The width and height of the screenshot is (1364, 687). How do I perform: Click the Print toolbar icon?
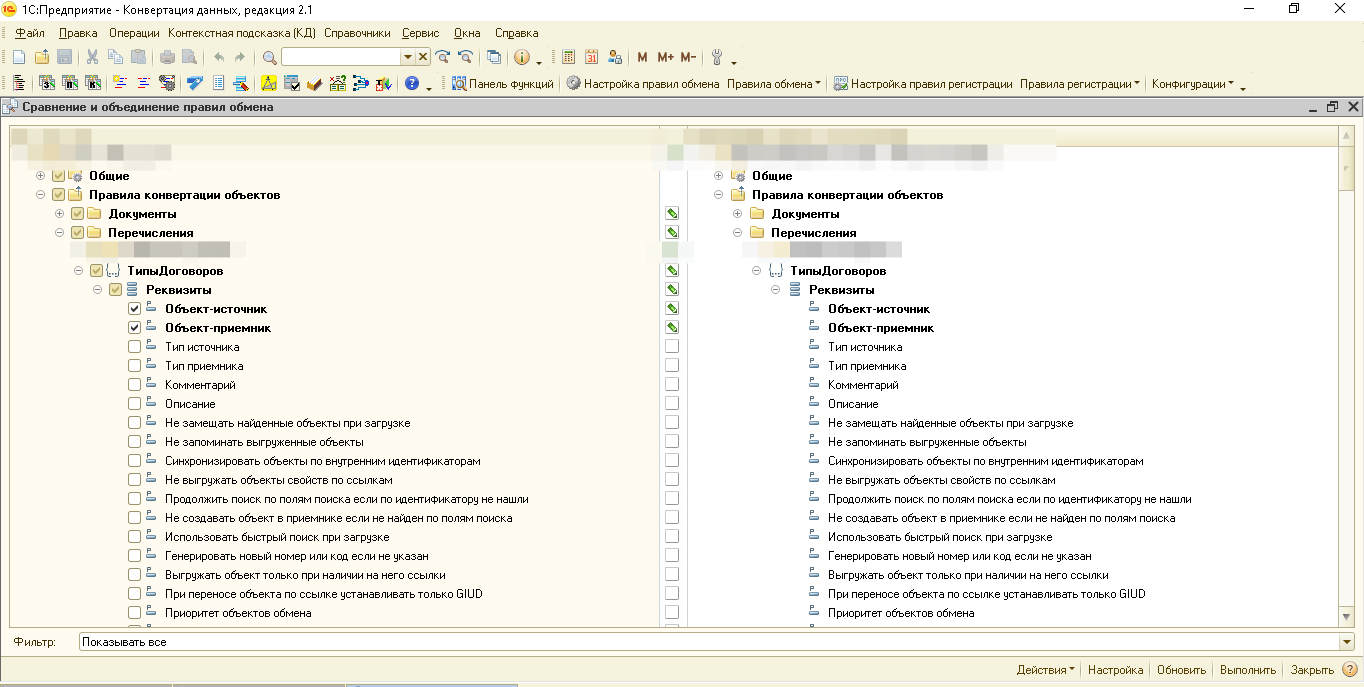pos(167,57)
